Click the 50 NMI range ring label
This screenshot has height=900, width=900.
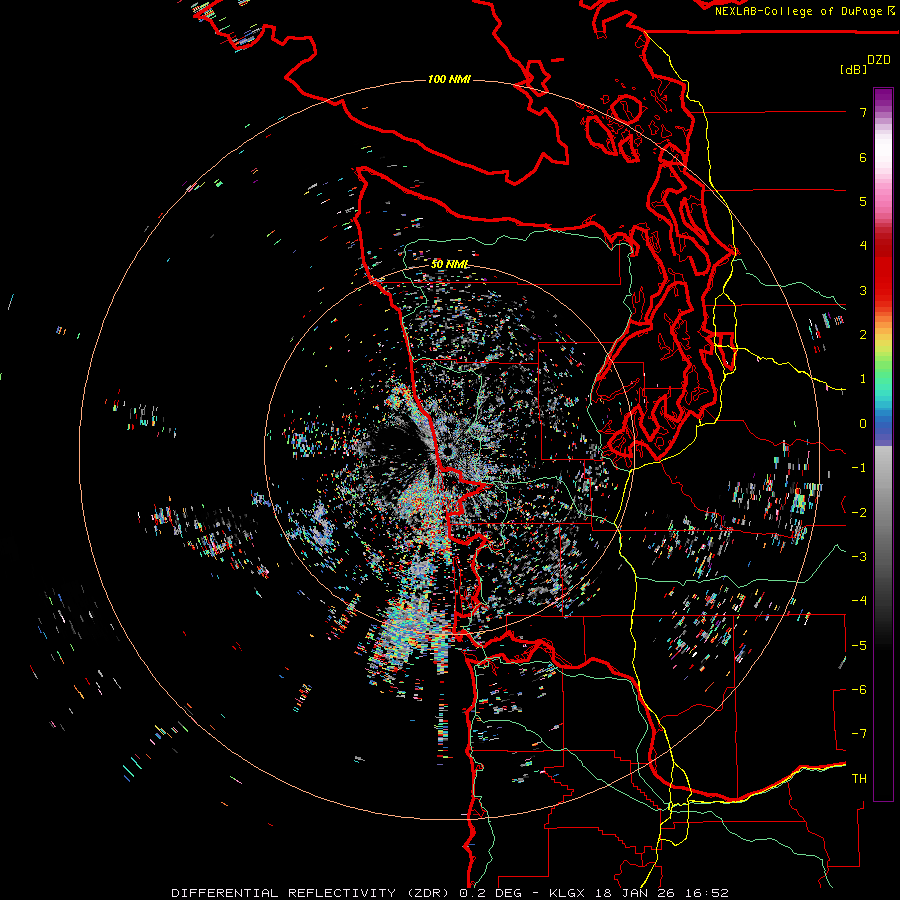(x=449, y=264)
